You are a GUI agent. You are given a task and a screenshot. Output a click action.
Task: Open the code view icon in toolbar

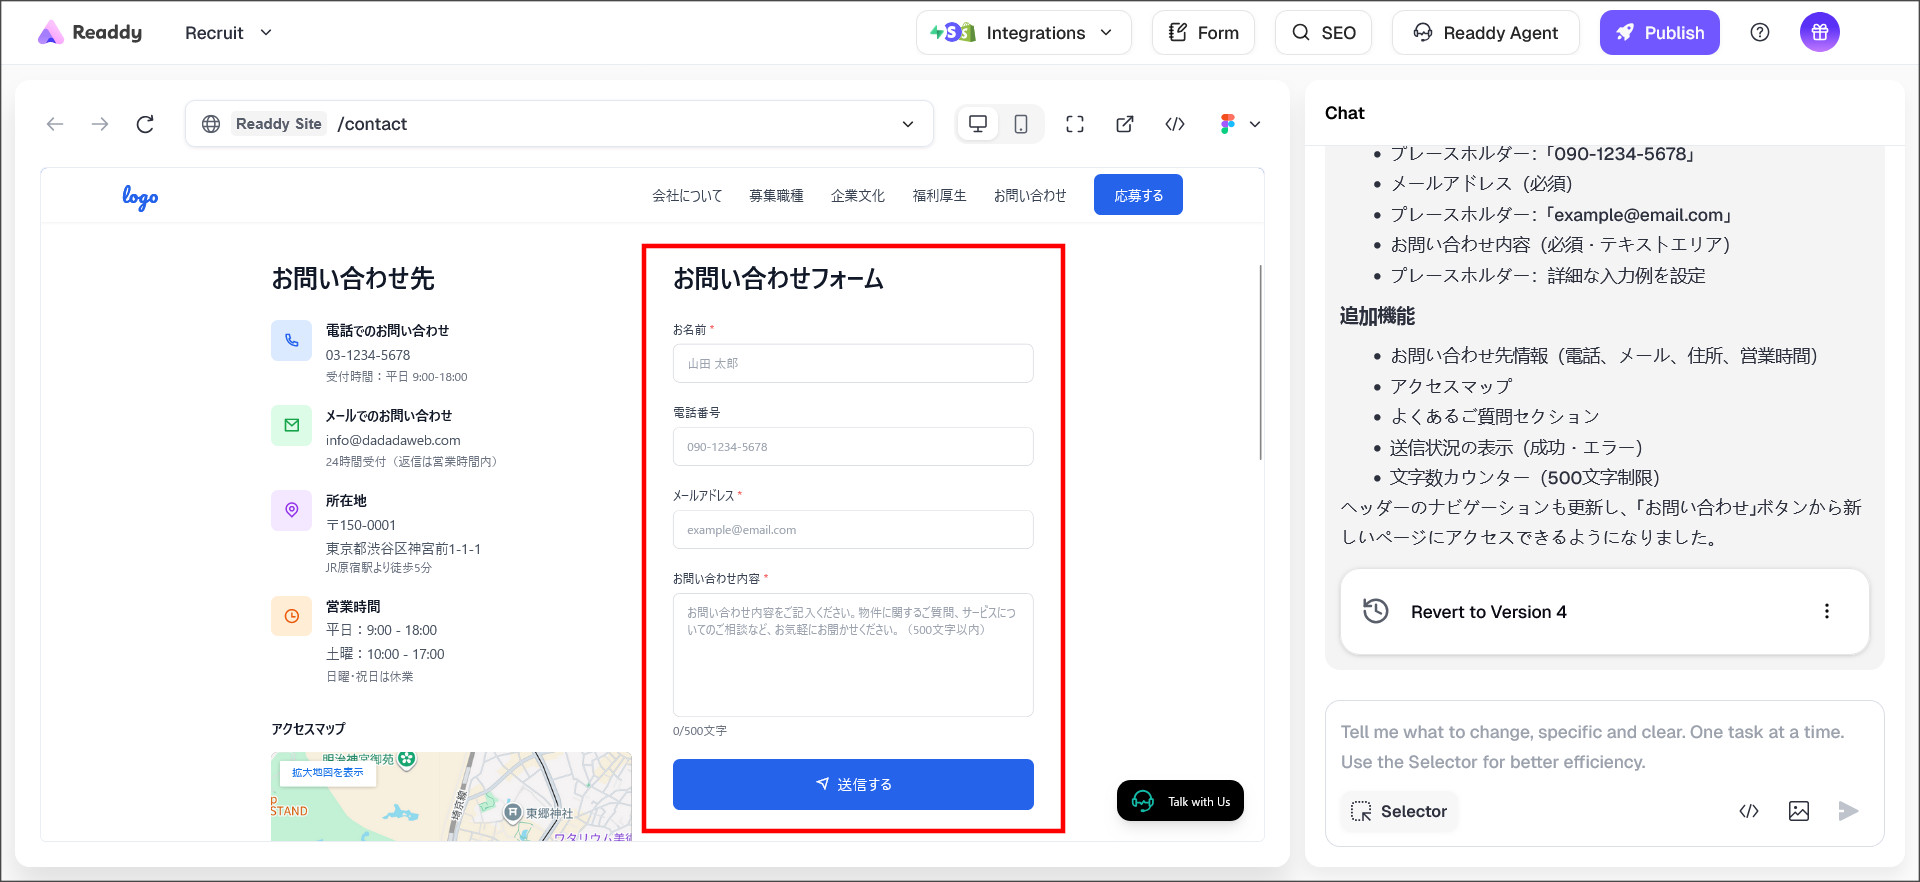(x=1175, y=124)
